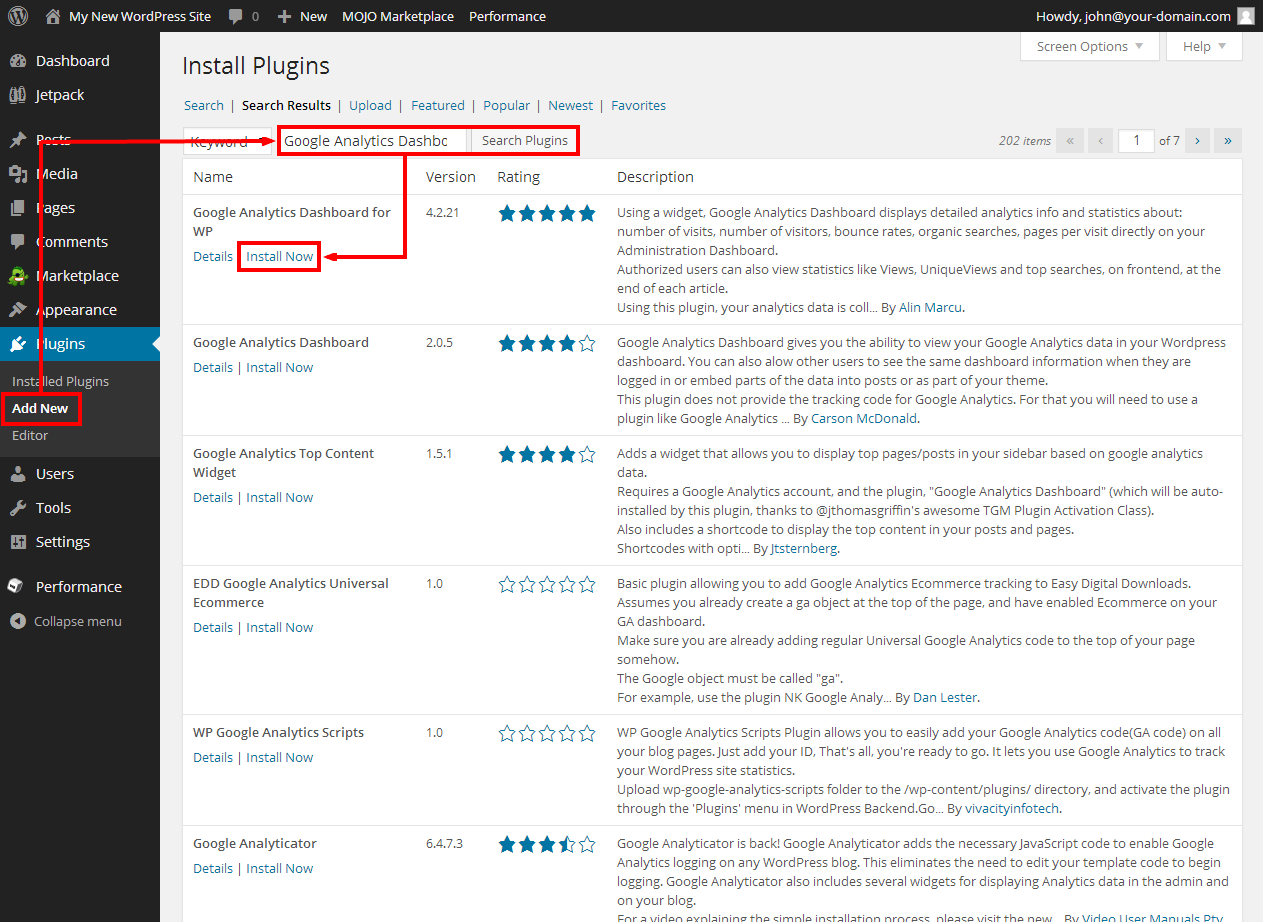Select Add New under Plugins

(x=40, y=408)
